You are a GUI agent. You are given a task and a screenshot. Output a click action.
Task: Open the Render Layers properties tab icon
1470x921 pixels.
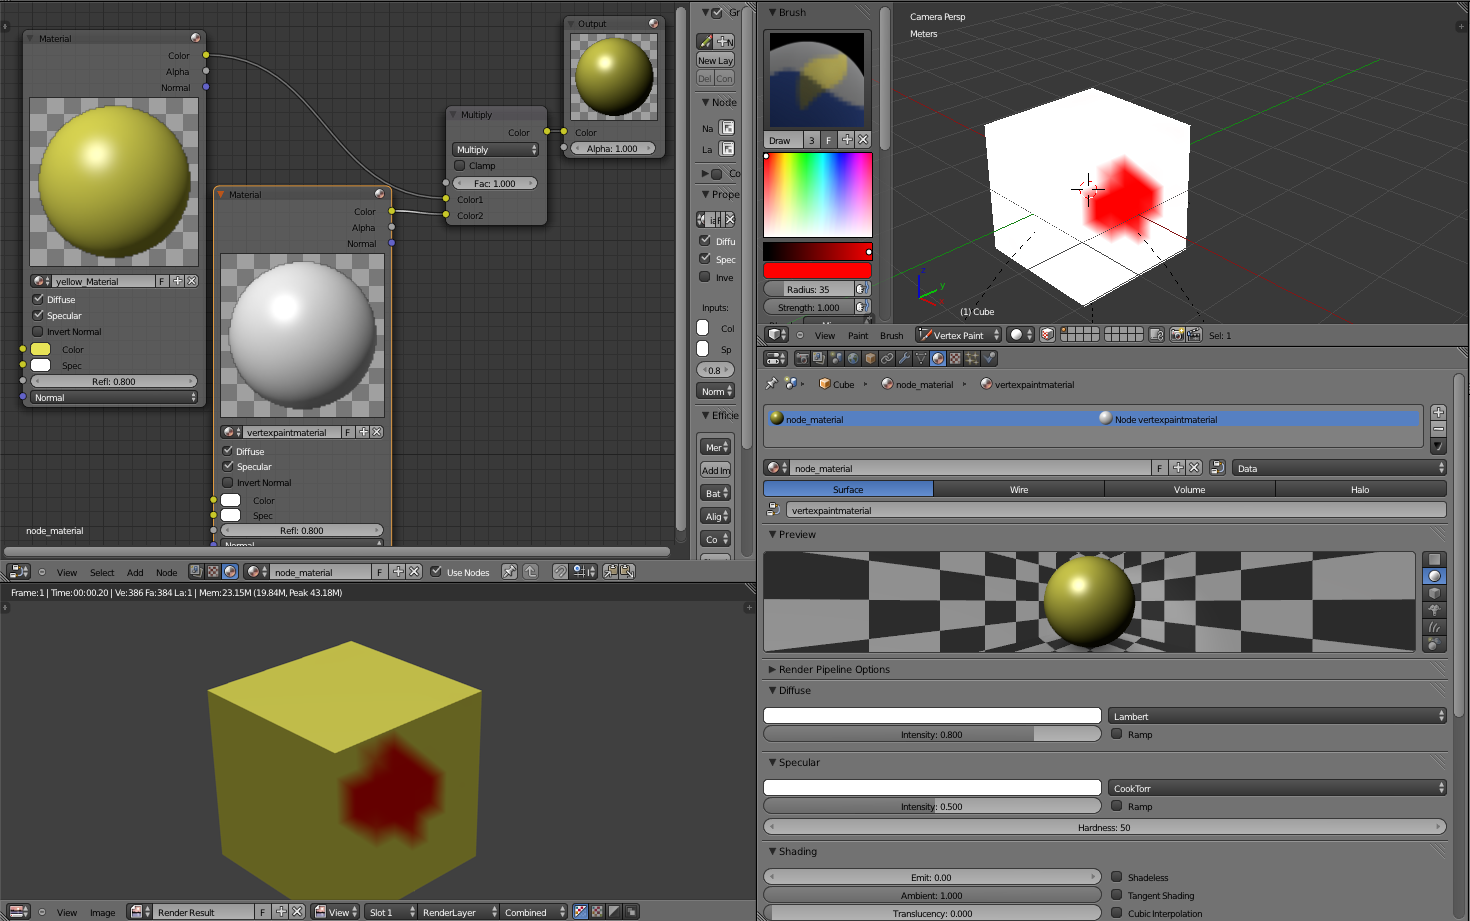tap(819, 358)
